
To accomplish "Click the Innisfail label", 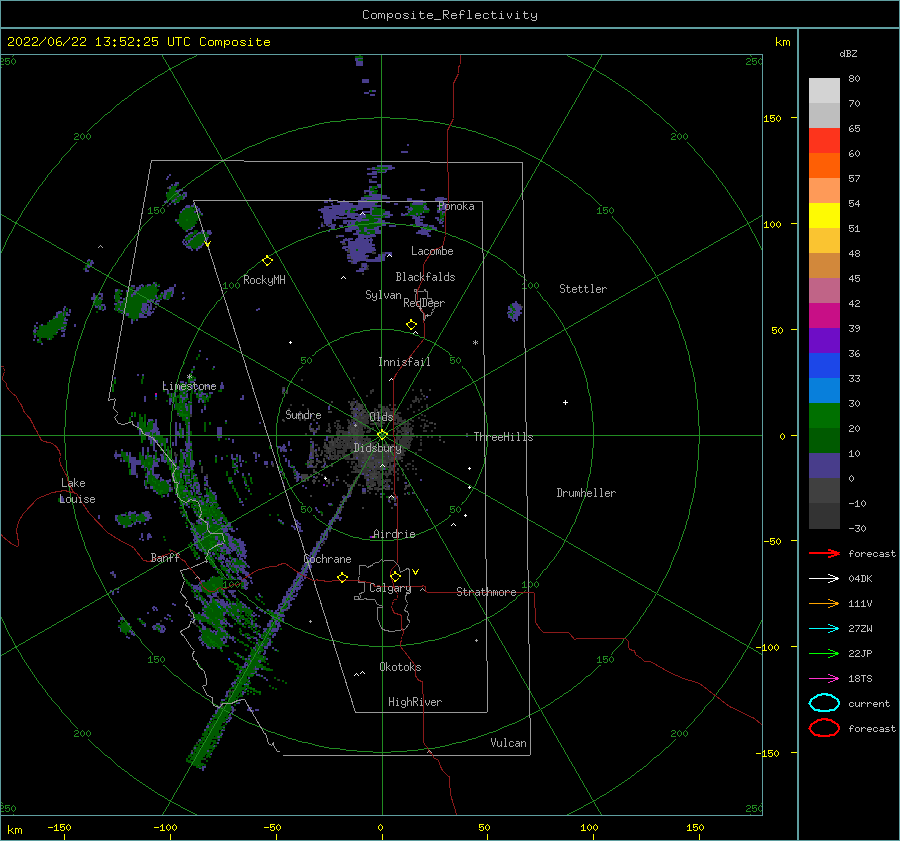I will tap(404, 362).
